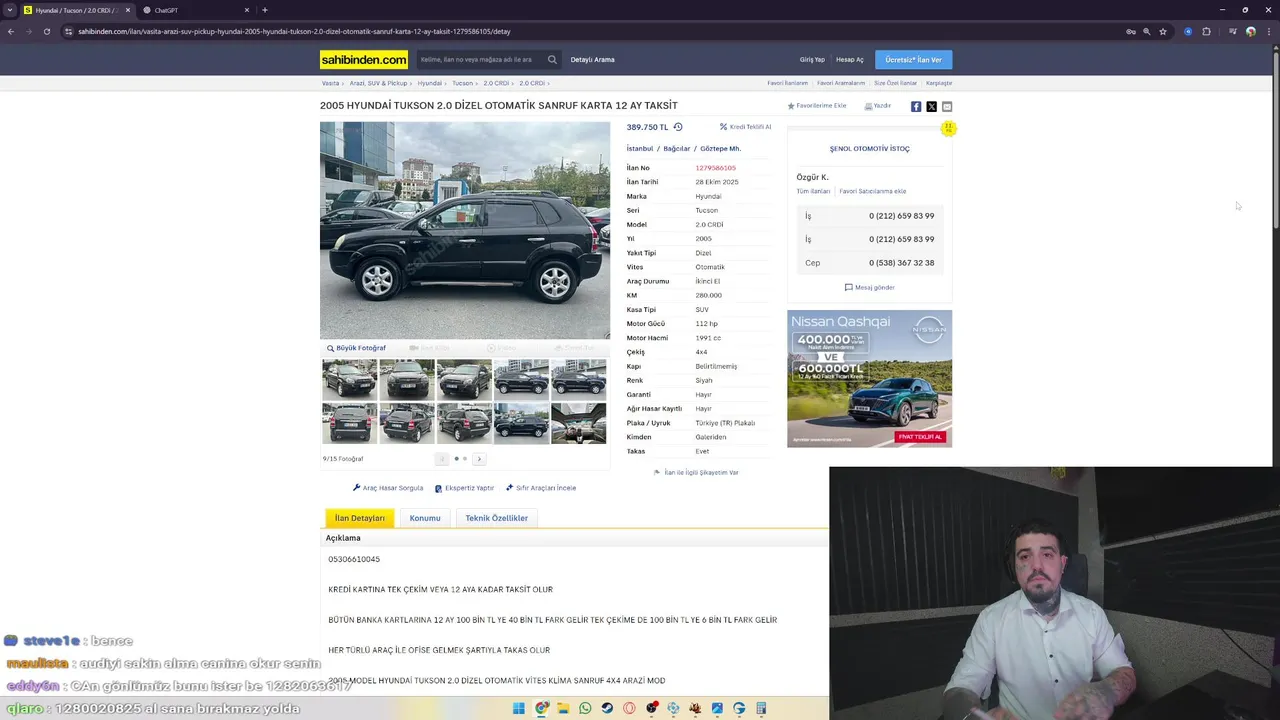Open Windows Start menu

[518, 708]
